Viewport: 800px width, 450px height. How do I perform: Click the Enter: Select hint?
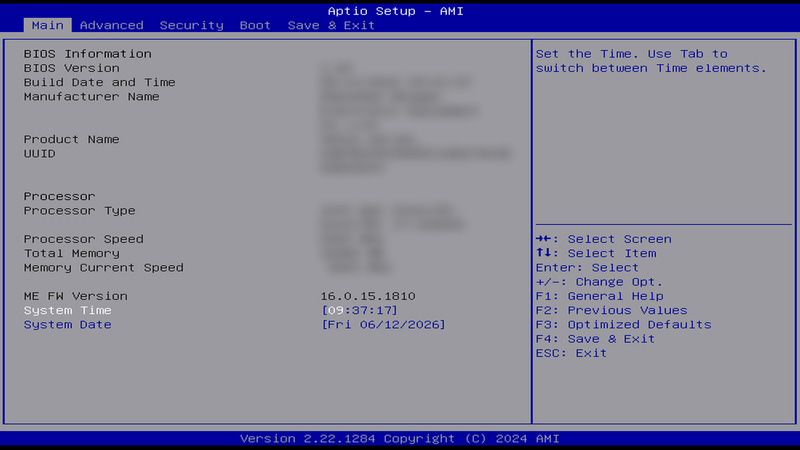coord(587,268)
